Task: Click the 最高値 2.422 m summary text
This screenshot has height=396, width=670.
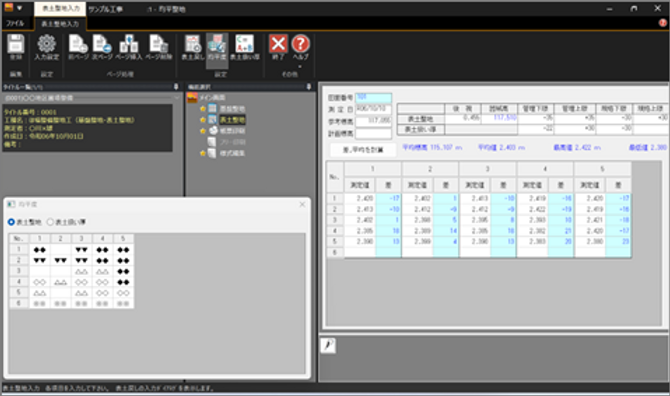Action: coord(577,147)
